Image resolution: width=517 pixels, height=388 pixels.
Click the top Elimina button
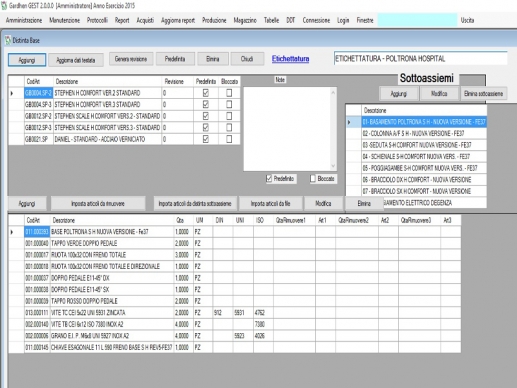pyautogui.click(x=213, y=59)
